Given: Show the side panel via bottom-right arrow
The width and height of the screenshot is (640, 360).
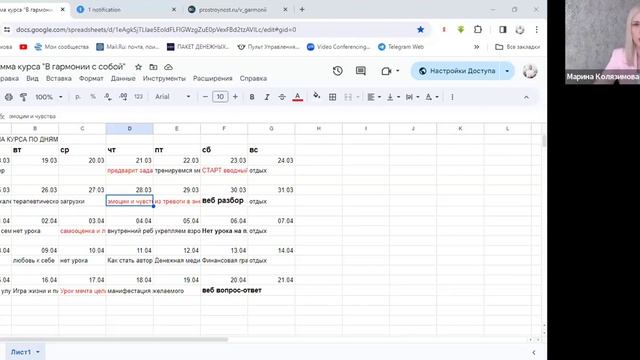Looking at the screenshot, I should [533, 352].
